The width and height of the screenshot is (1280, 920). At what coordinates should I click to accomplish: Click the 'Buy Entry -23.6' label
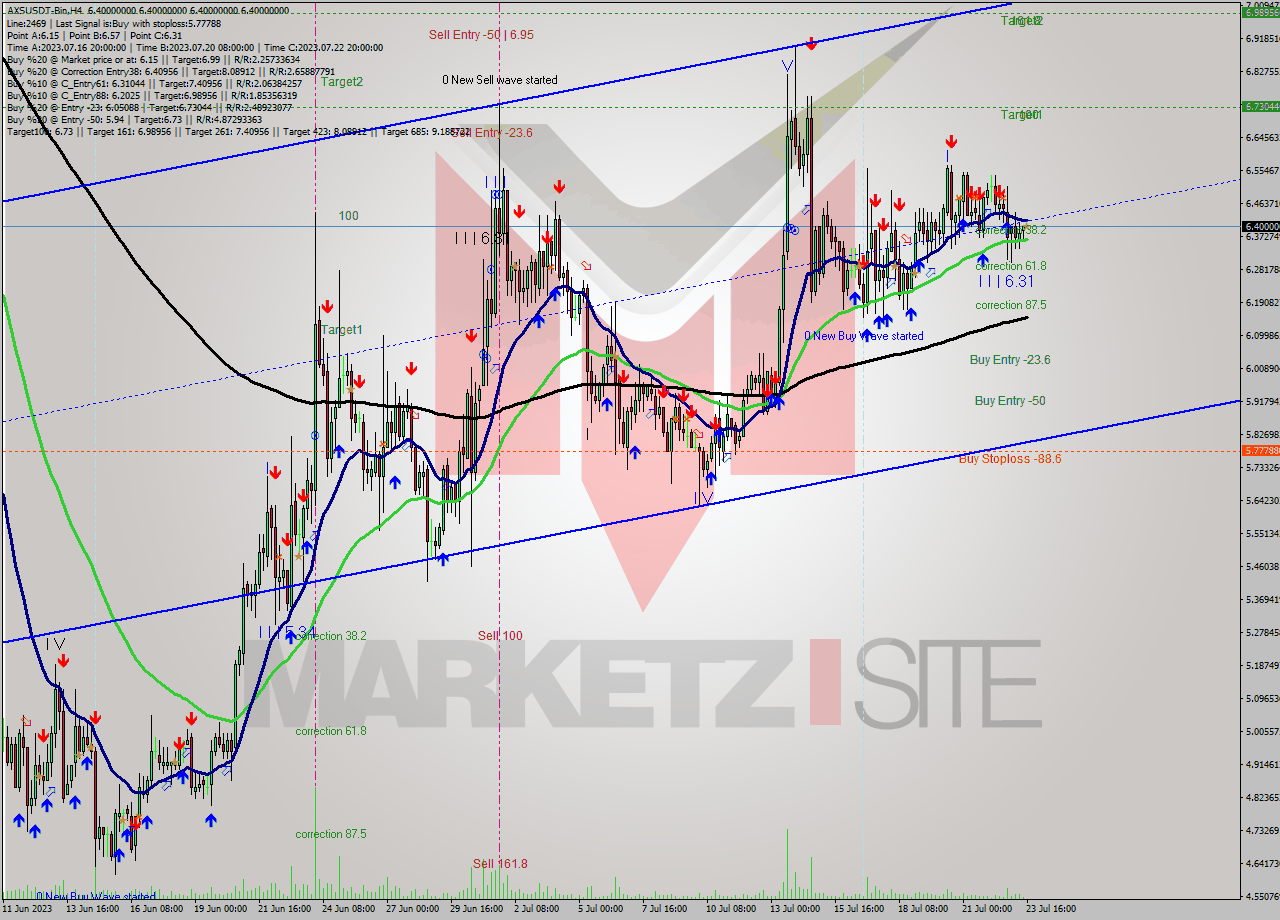[1010, 360]
